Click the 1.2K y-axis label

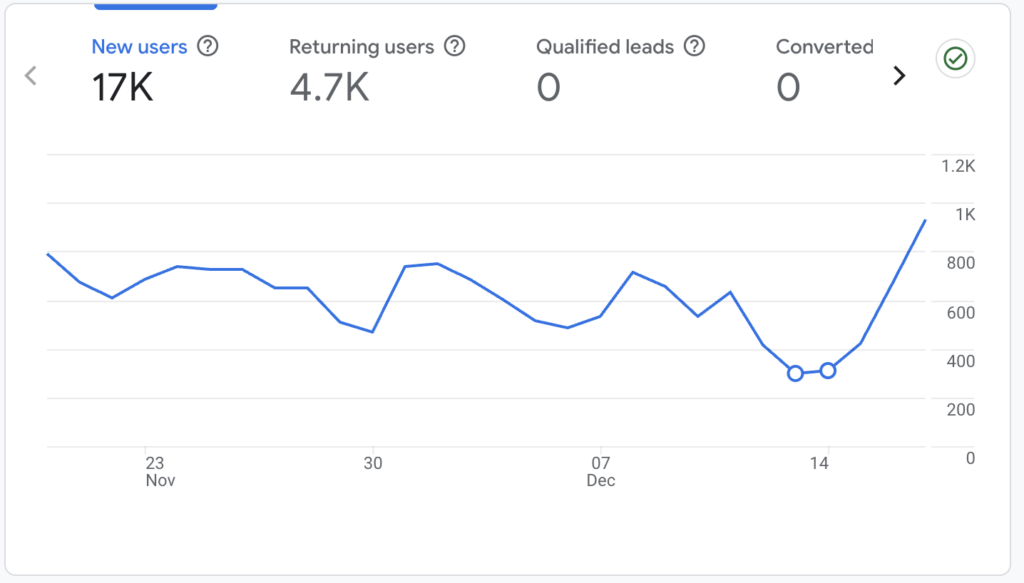coord(958,166)
